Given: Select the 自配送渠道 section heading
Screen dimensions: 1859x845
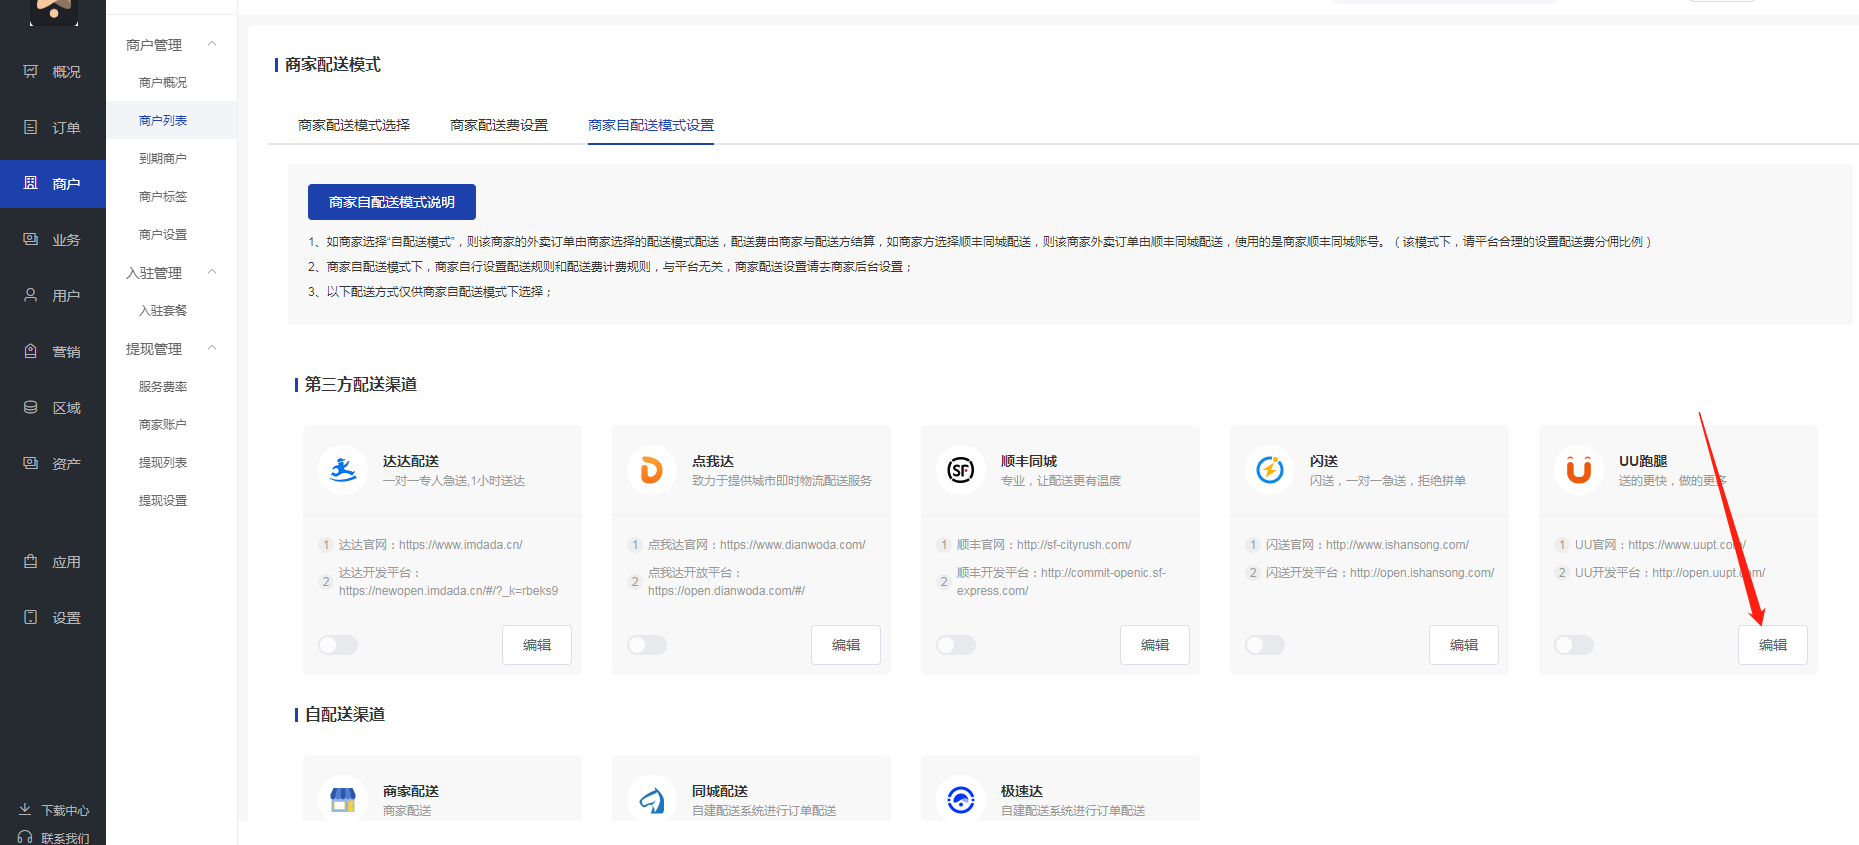Looking at the screenshot, I should click(x=345, y=715).
